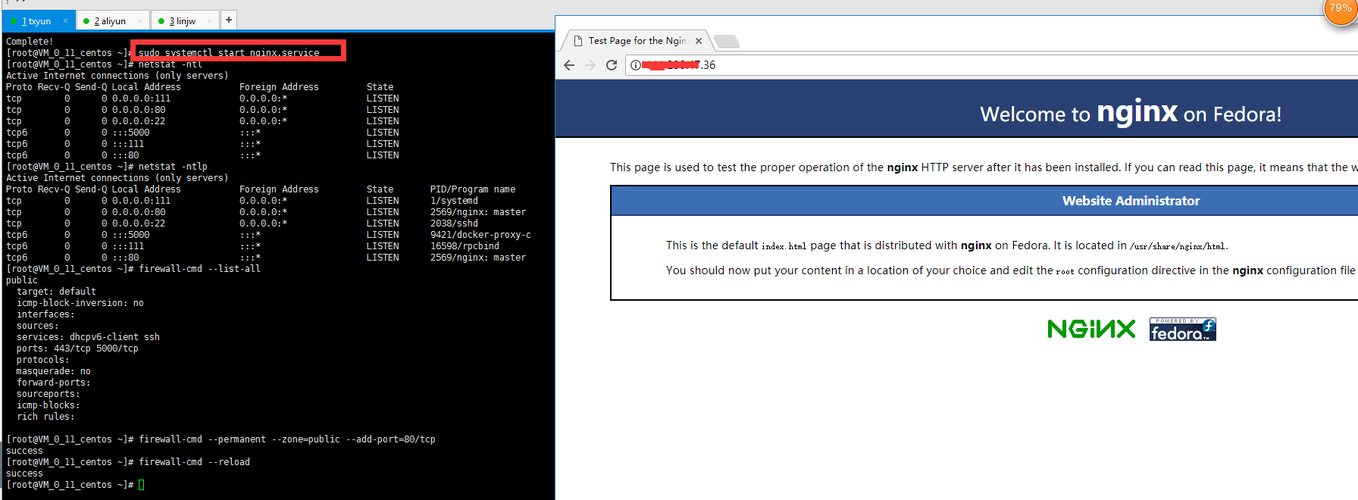This screenshot has height=500, width=1358.
Task: Click the 16598/rpcbind entry
Action: point(470,246)
